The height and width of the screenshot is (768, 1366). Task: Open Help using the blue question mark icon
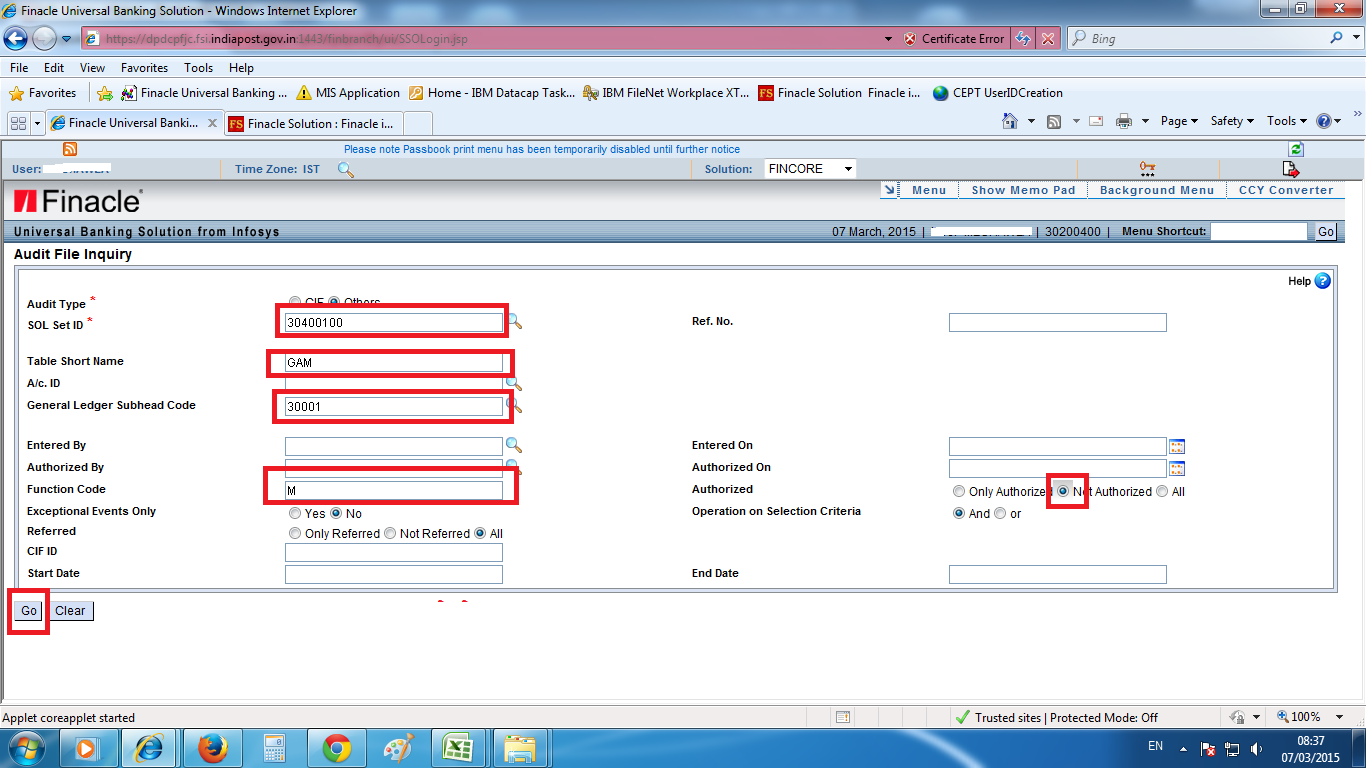(1322, 281)
